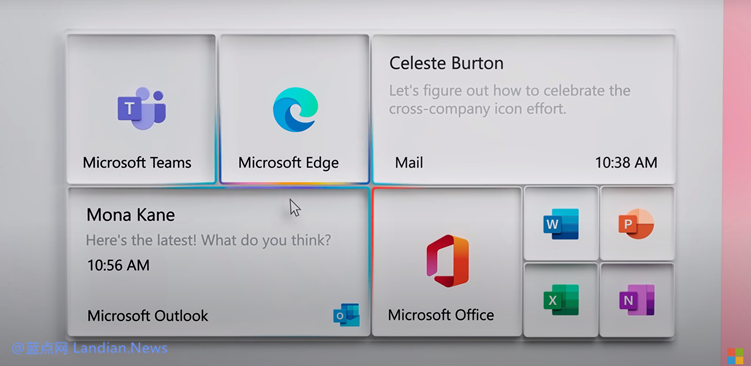Click the red Microsoft Office logo
This screenshot has width=751, height=366.
pos(448,261)
